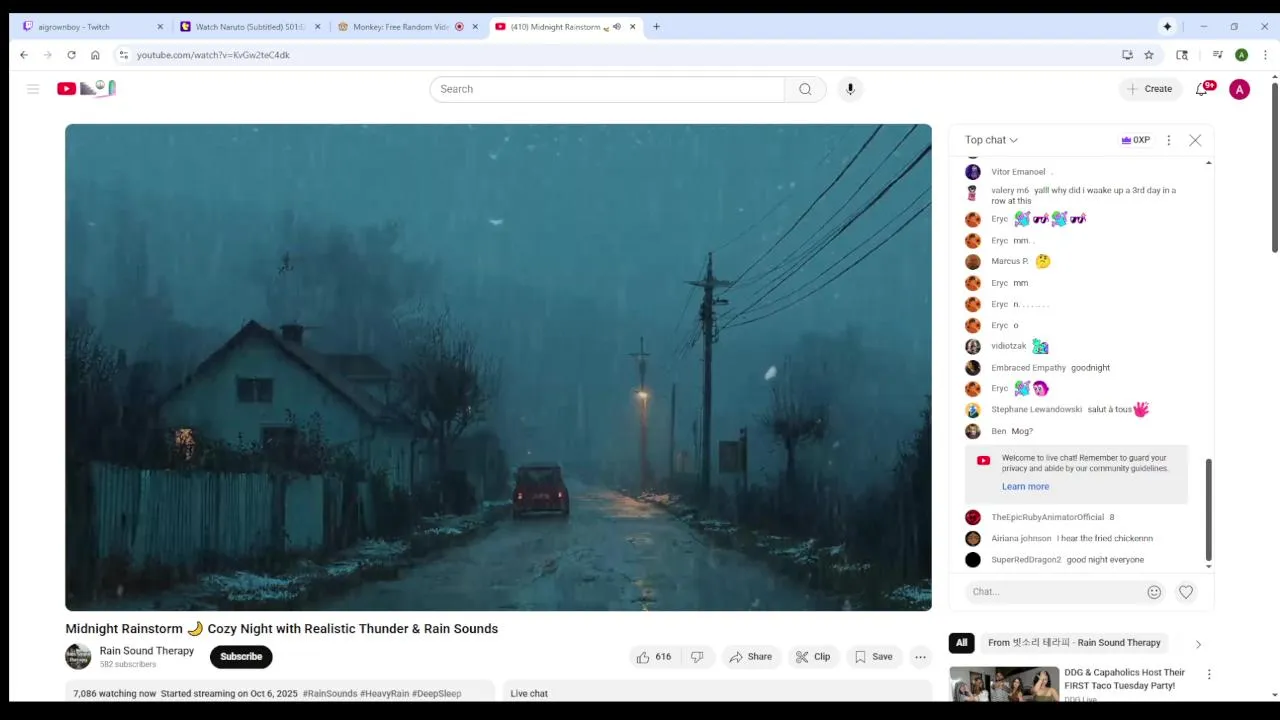Click chat user Airiana johnson
Image resolution: width=1280 pixels, height=720 pixels.
coord(1021,539)
